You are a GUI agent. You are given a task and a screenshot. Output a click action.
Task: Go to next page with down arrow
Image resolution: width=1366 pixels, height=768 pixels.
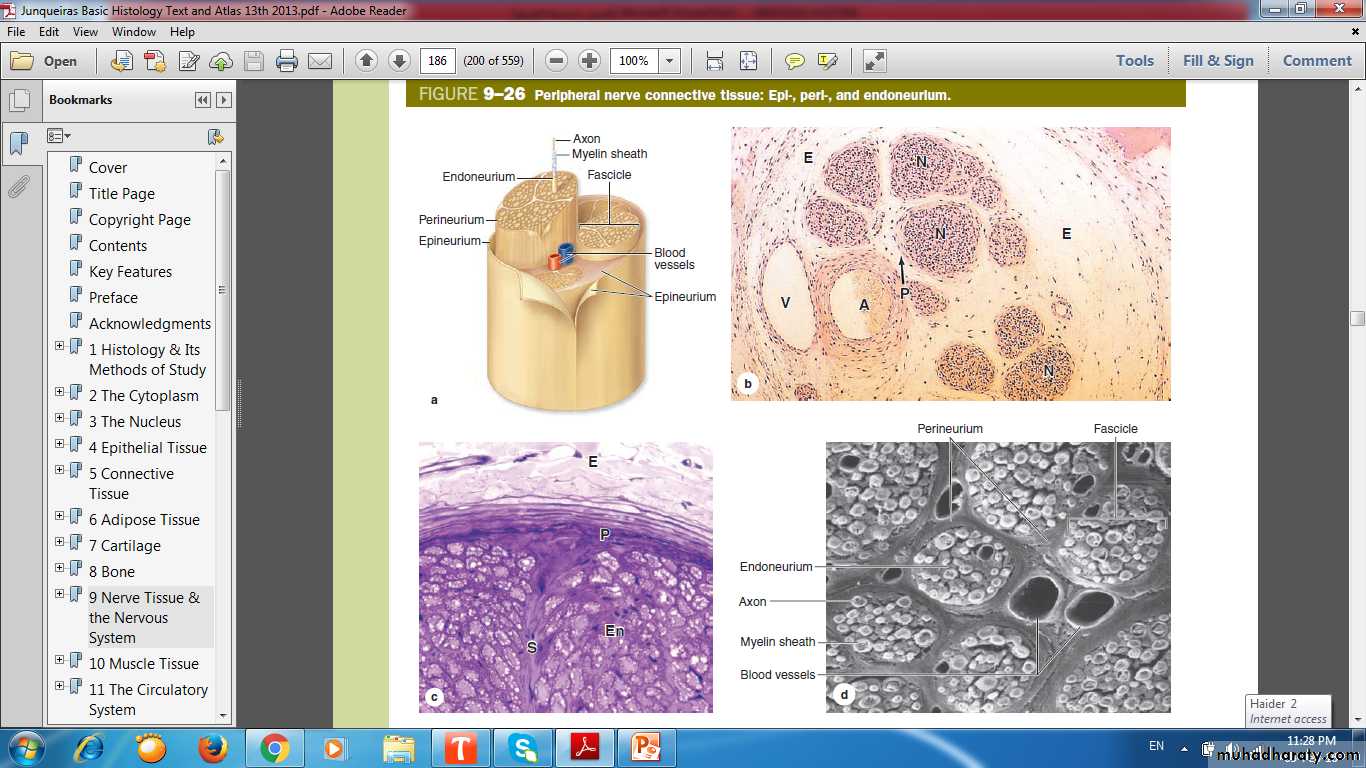399,61
